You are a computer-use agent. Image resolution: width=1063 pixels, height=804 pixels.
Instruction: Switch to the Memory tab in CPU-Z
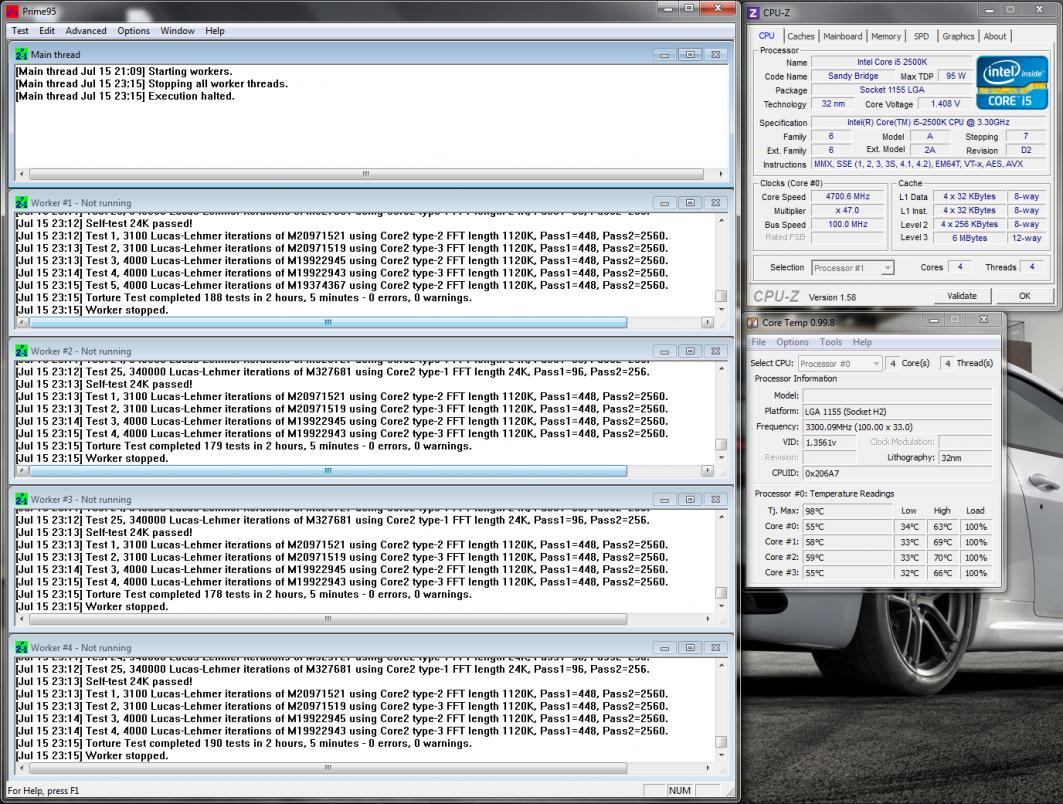coord(886,36)
